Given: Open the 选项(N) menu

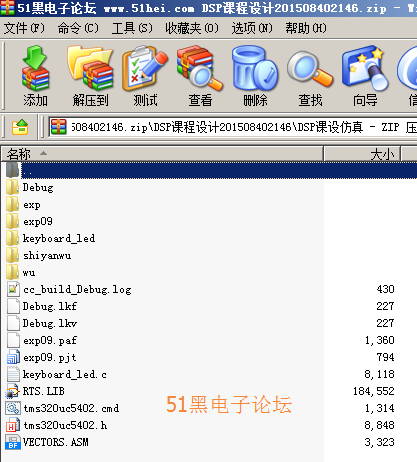Looking at the screenshot, I should click(252, 28).
